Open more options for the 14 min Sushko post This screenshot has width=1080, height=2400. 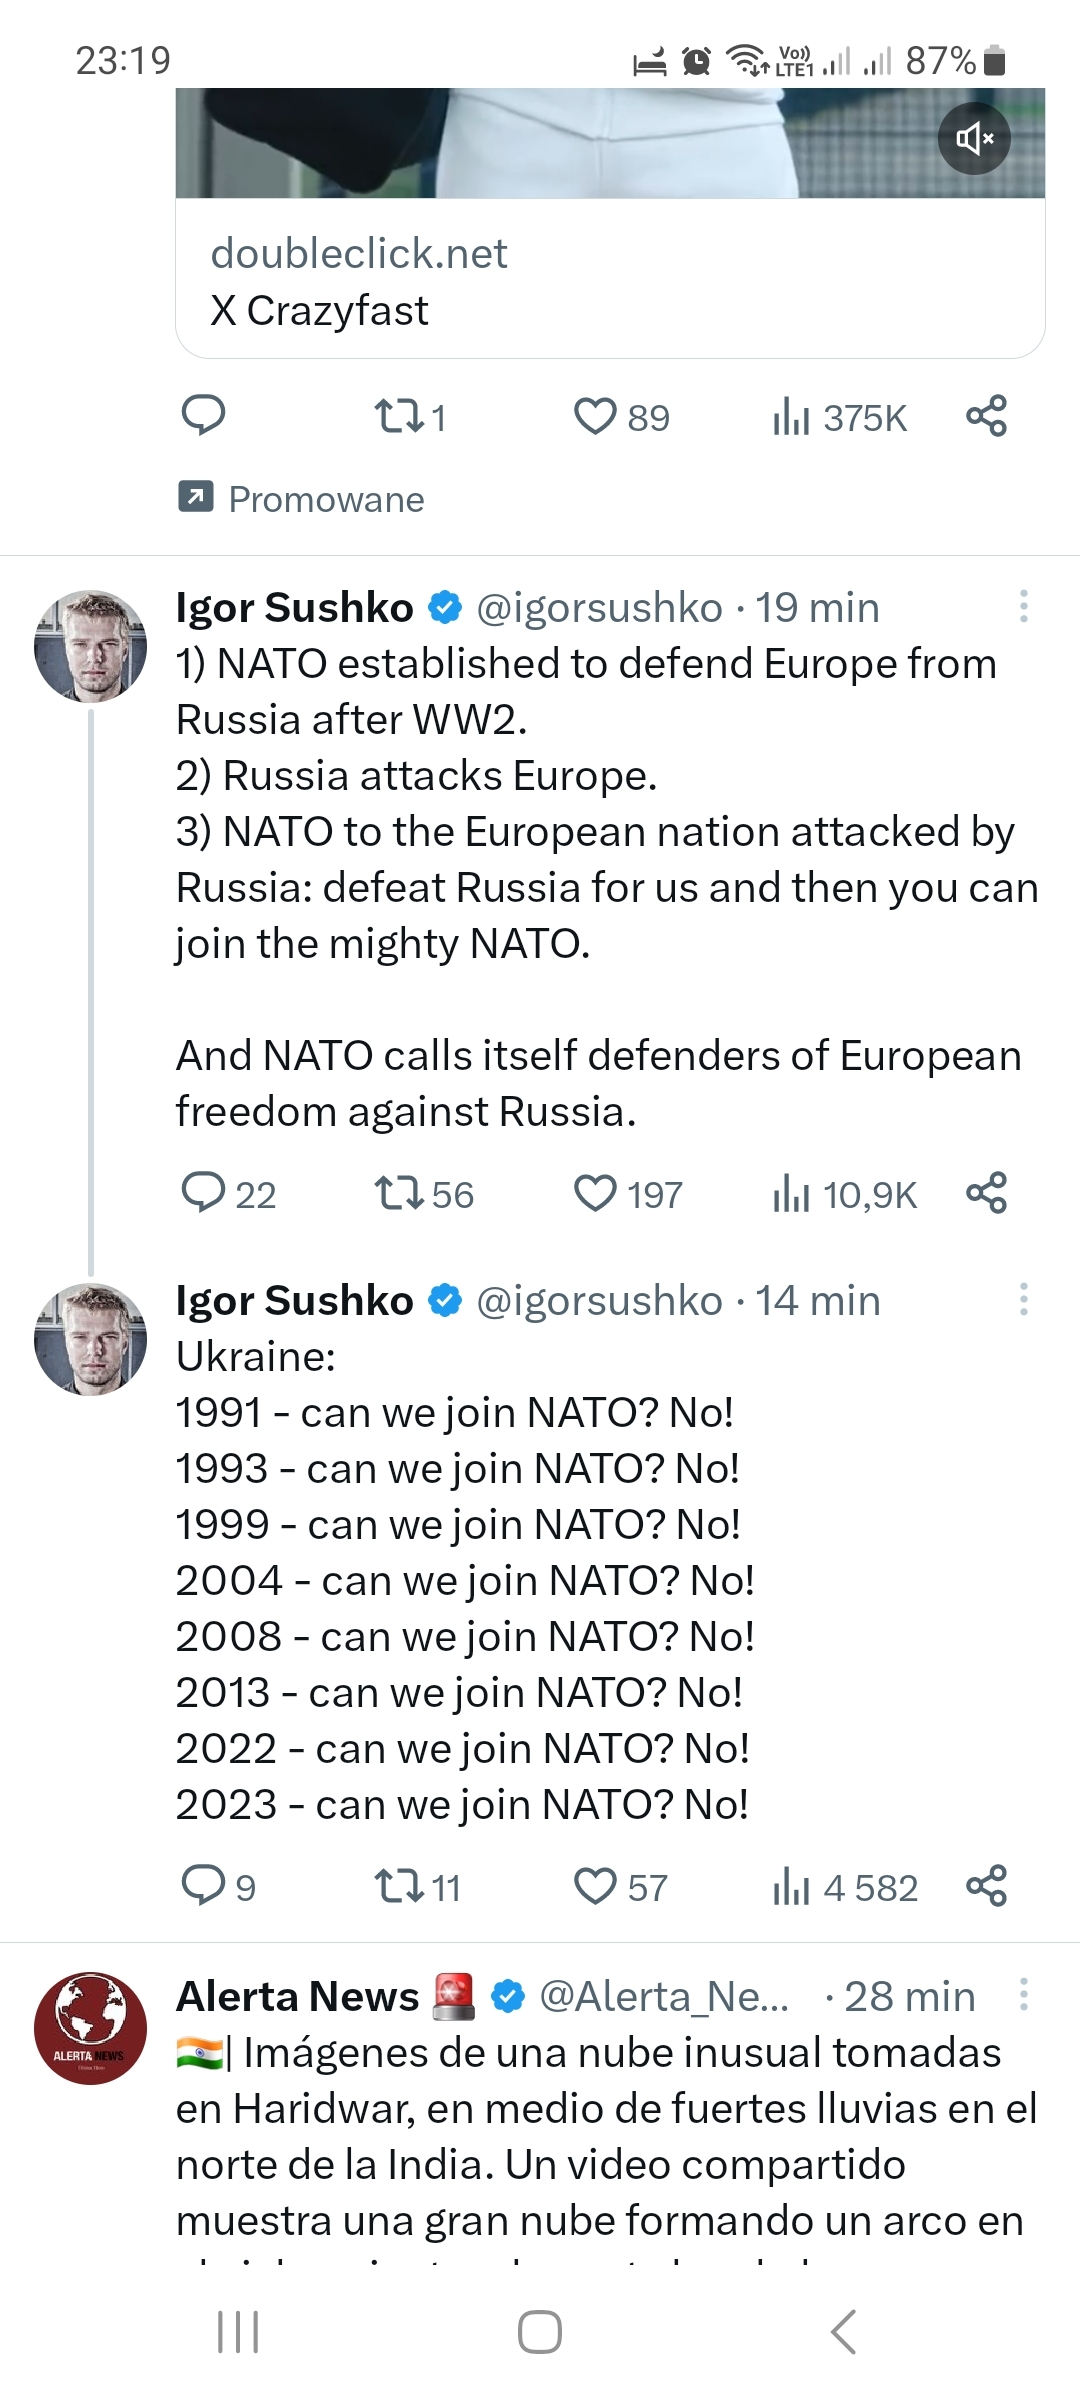pos(1023,1299)
